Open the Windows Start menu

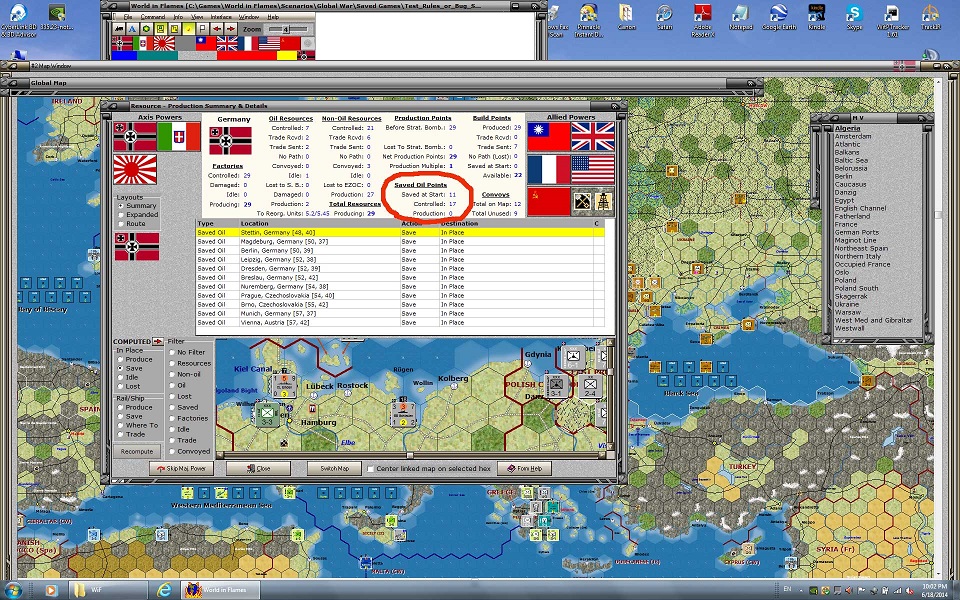[13, 590]
